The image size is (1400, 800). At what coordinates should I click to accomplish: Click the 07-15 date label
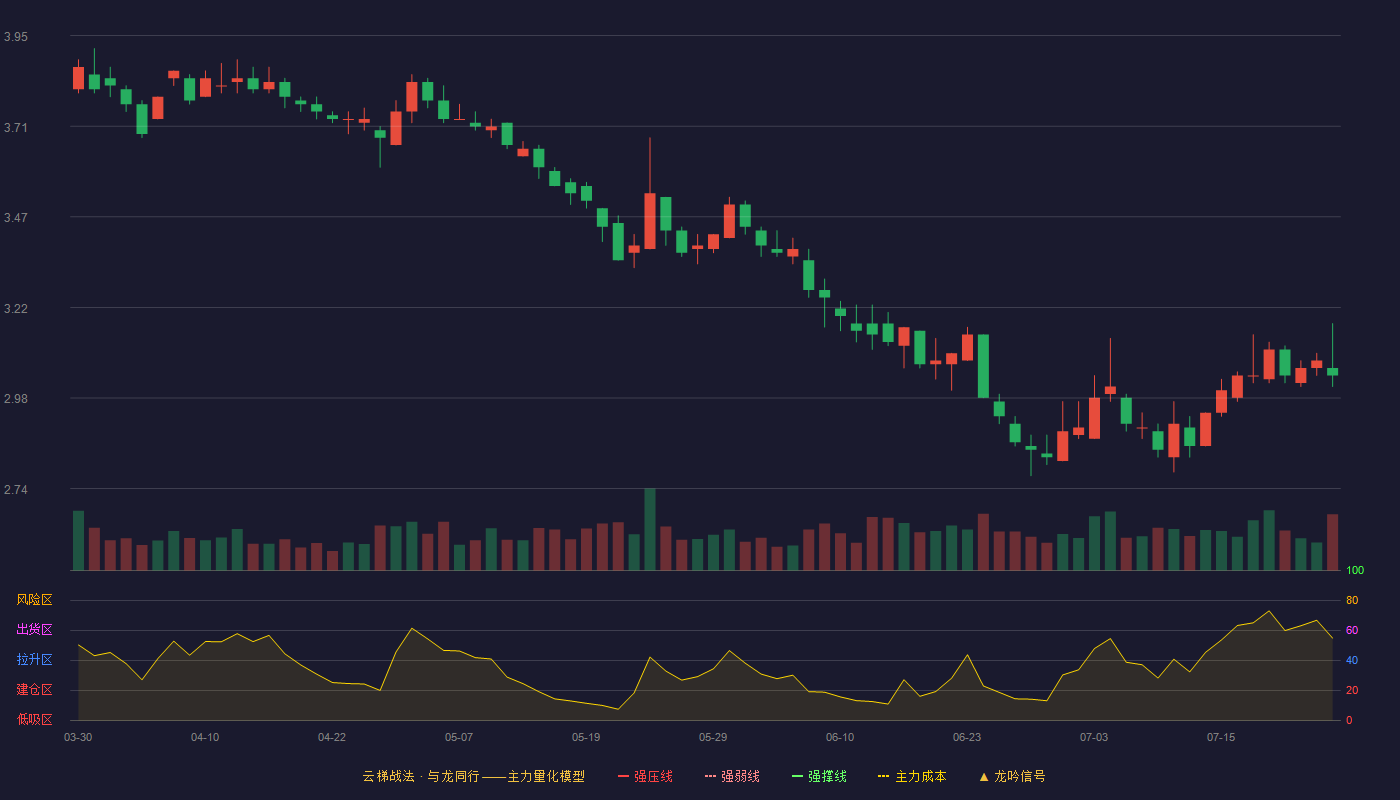(1221, 737)
